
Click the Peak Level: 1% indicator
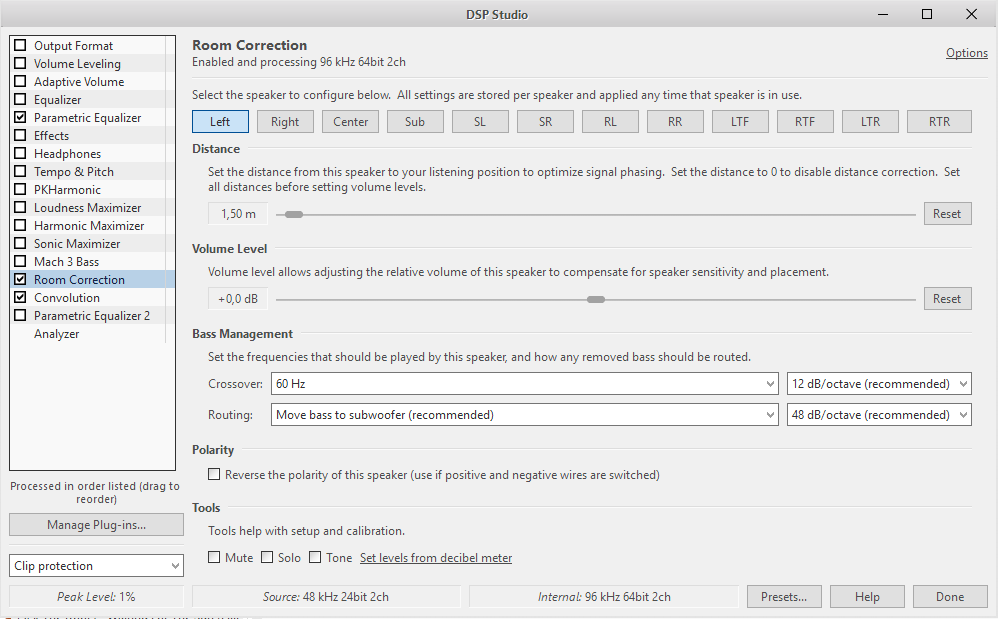click(96, 597)
